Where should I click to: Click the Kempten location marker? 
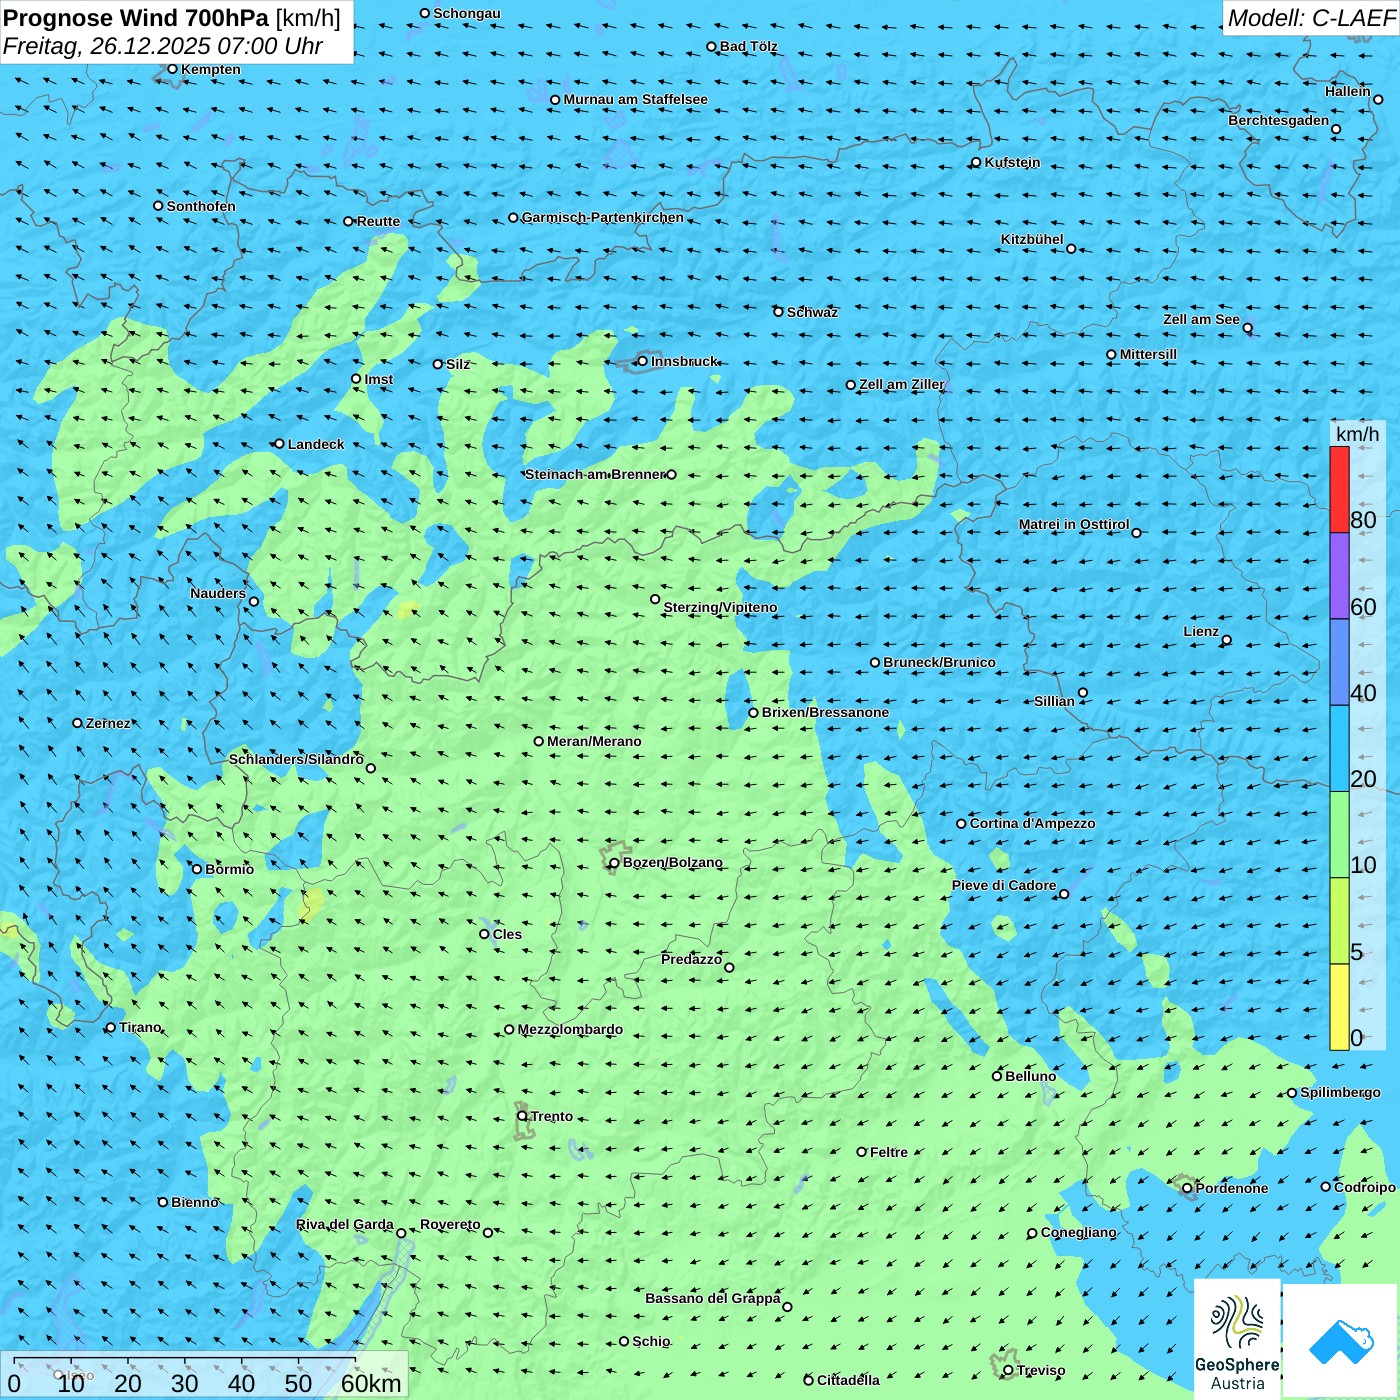point(172,69)
